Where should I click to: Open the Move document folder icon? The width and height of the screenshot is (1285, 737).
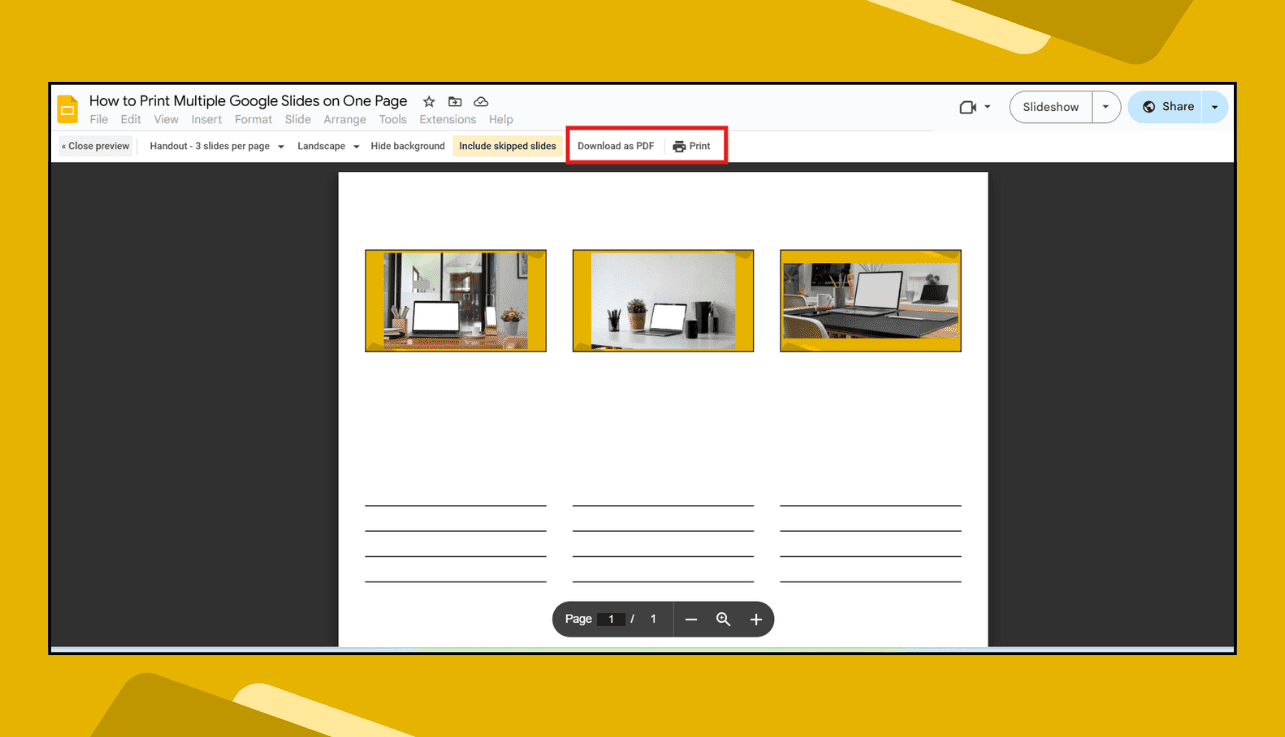coord(455,101)
